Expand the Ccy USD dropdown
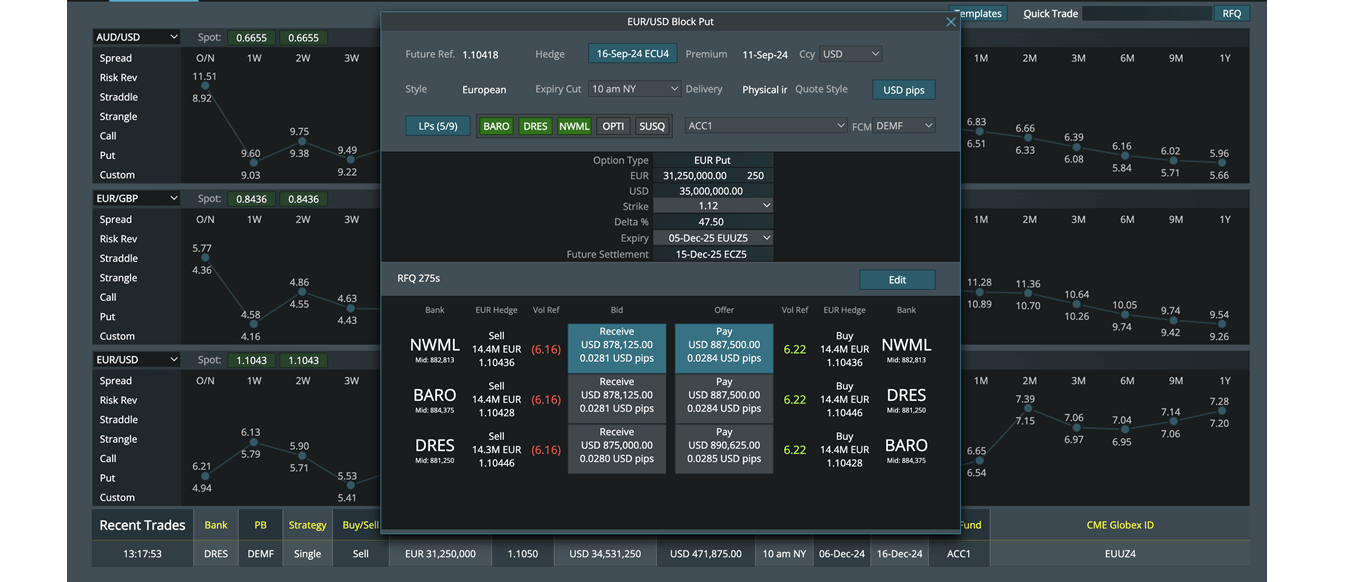The height and width of the screenshot is (582, 1345). 851,54
